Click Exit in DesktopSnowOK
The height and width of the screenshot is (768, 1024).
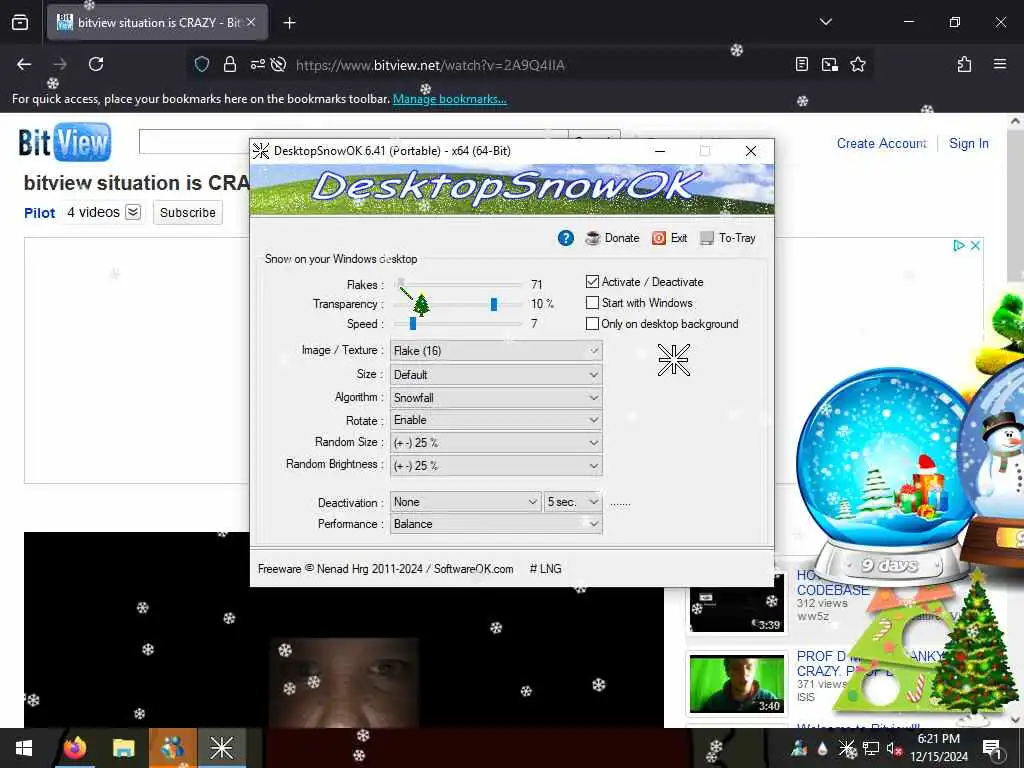point(669,238)
